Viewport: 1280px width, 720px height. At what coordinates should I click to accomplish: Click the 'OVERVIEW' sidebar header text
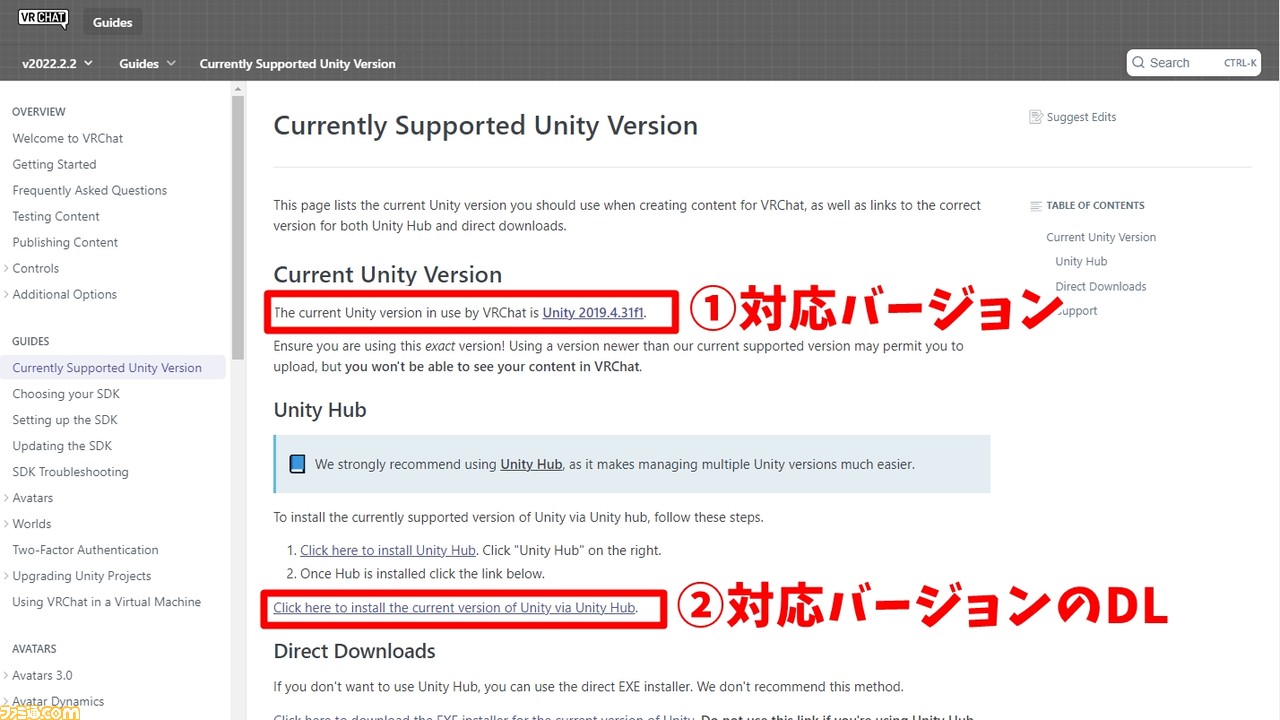point(39,112)
